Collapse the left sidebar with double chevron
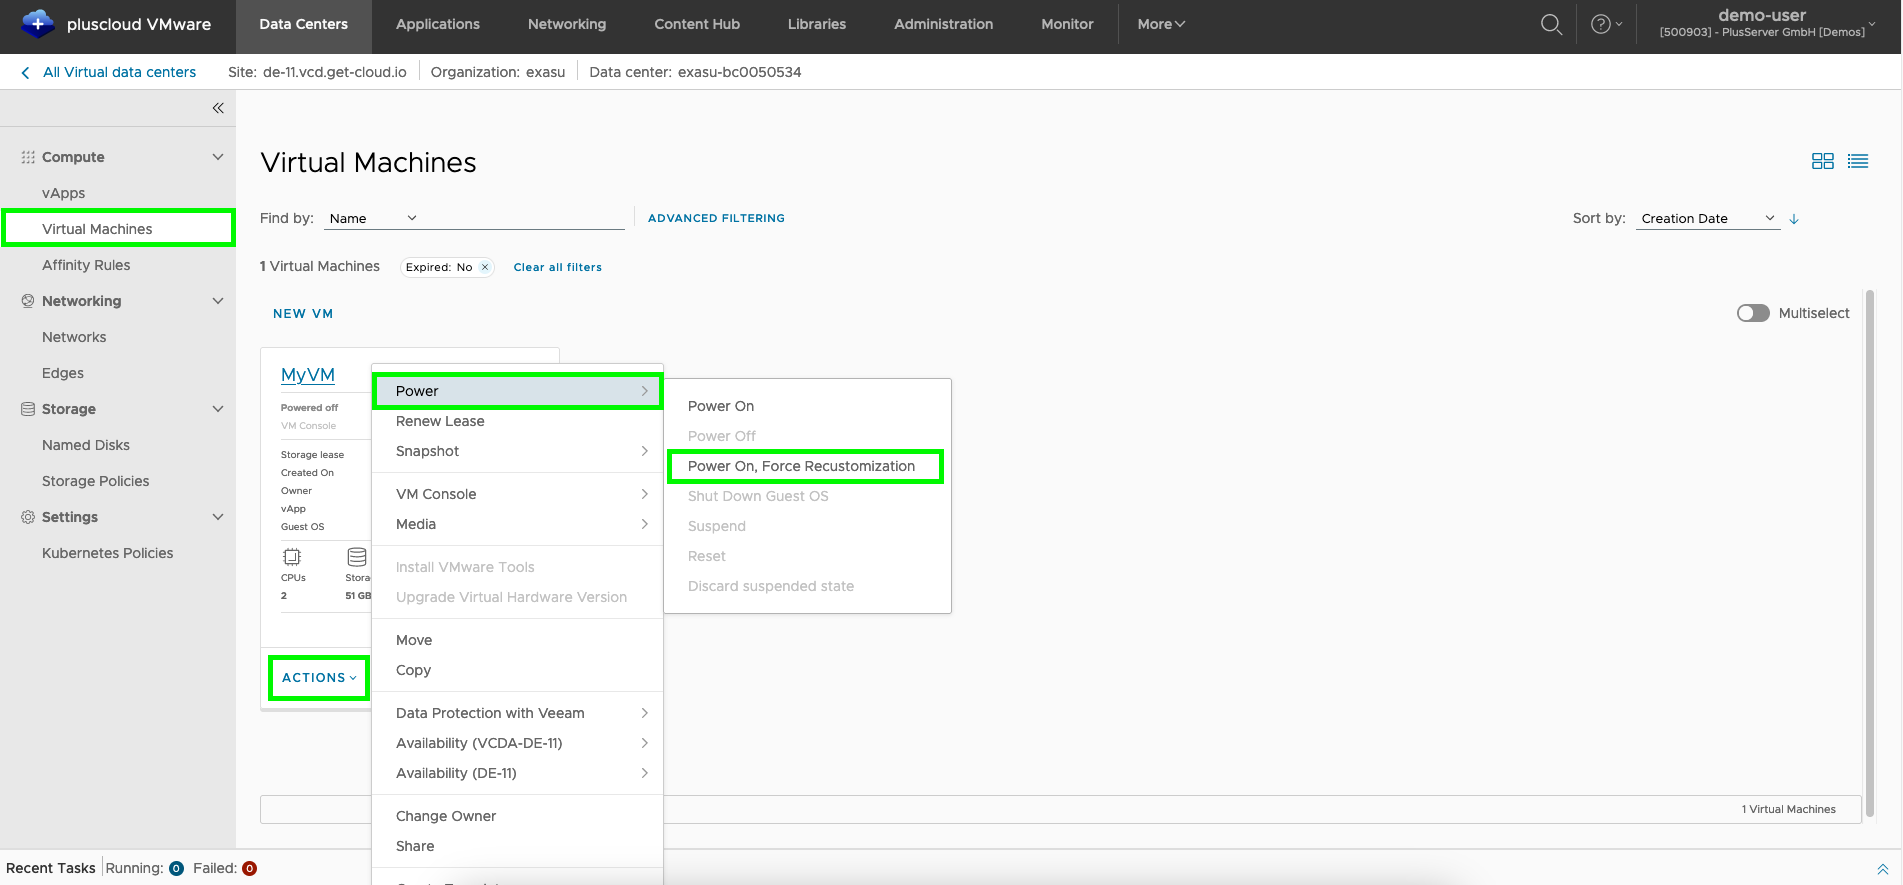The width and height of the screenshot is (1903, 885). [218, 108]
